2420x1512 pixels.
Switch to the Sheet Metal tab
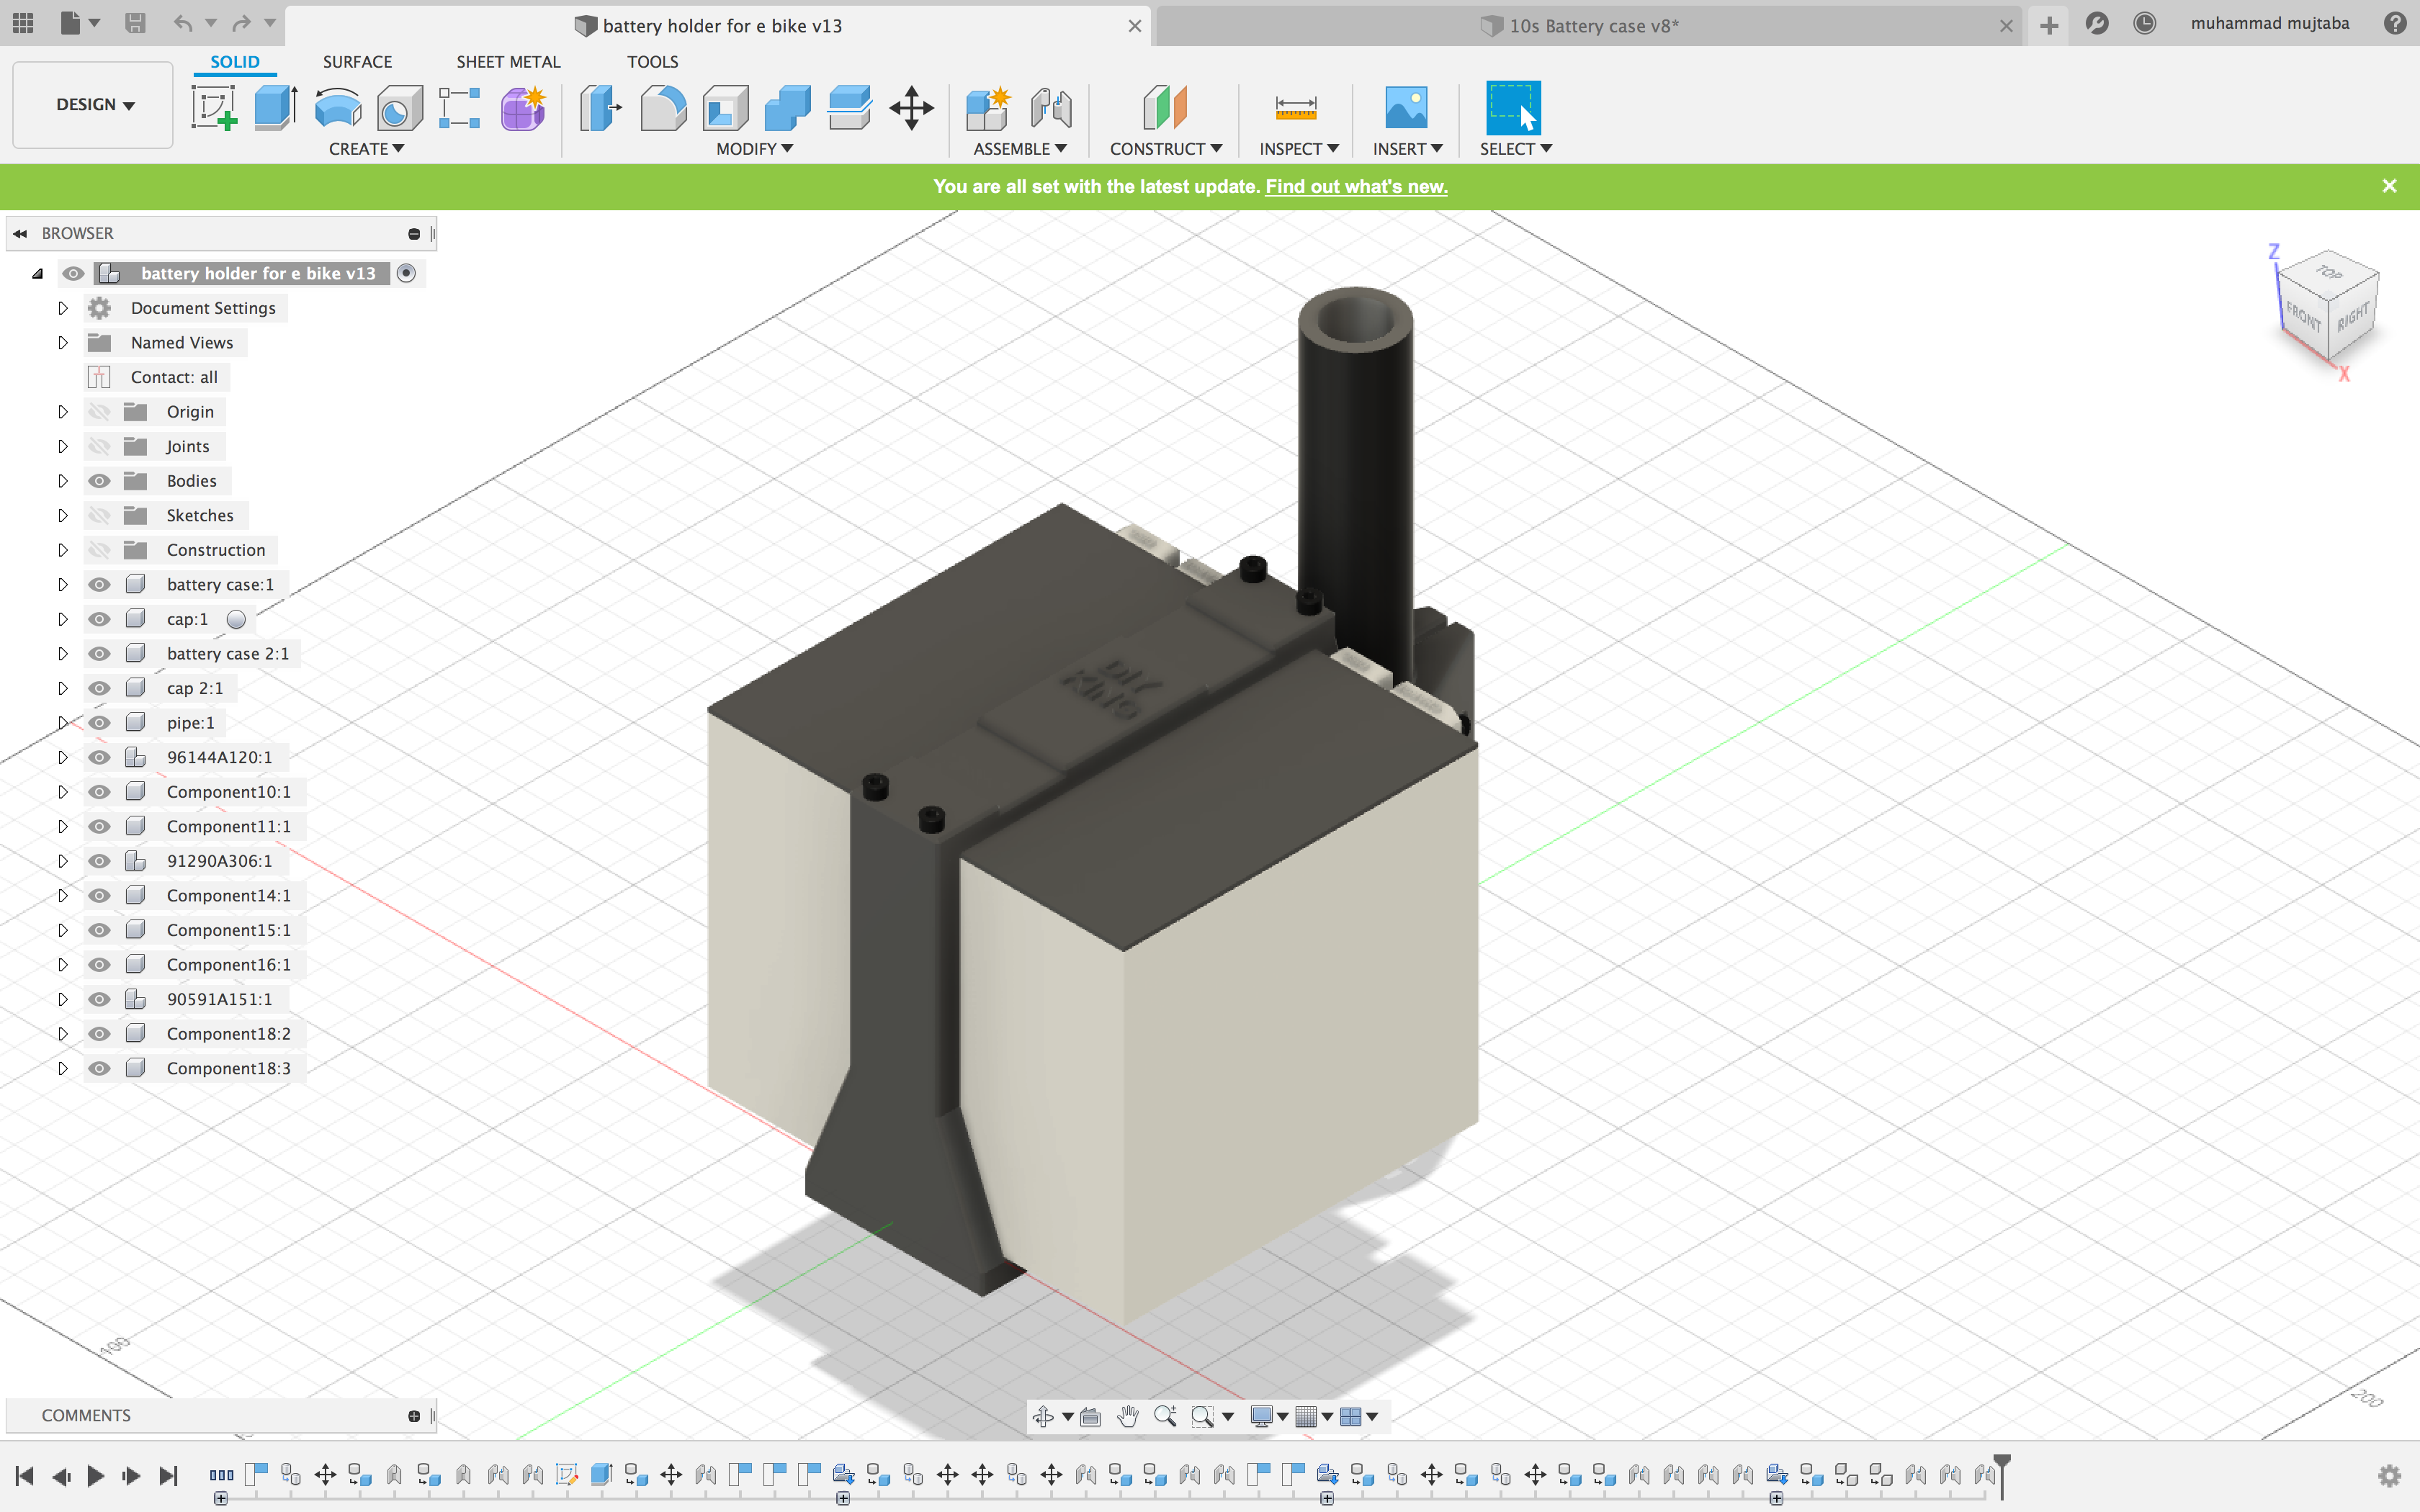click(507, 61)
